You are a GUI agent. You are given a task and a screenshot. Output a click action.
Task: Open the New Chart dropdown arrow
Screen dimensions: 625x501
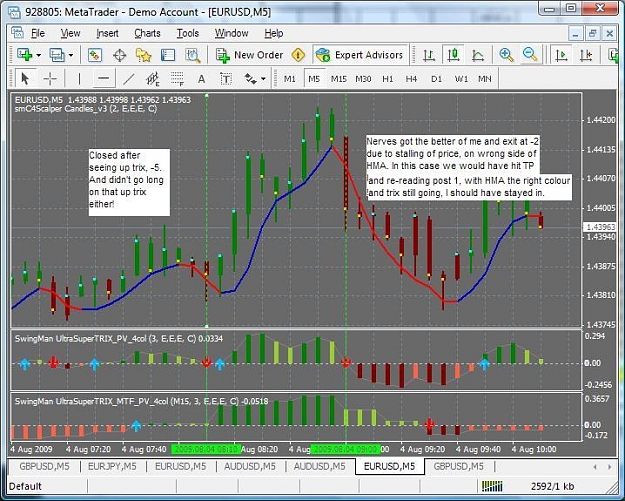coord(39,55)
